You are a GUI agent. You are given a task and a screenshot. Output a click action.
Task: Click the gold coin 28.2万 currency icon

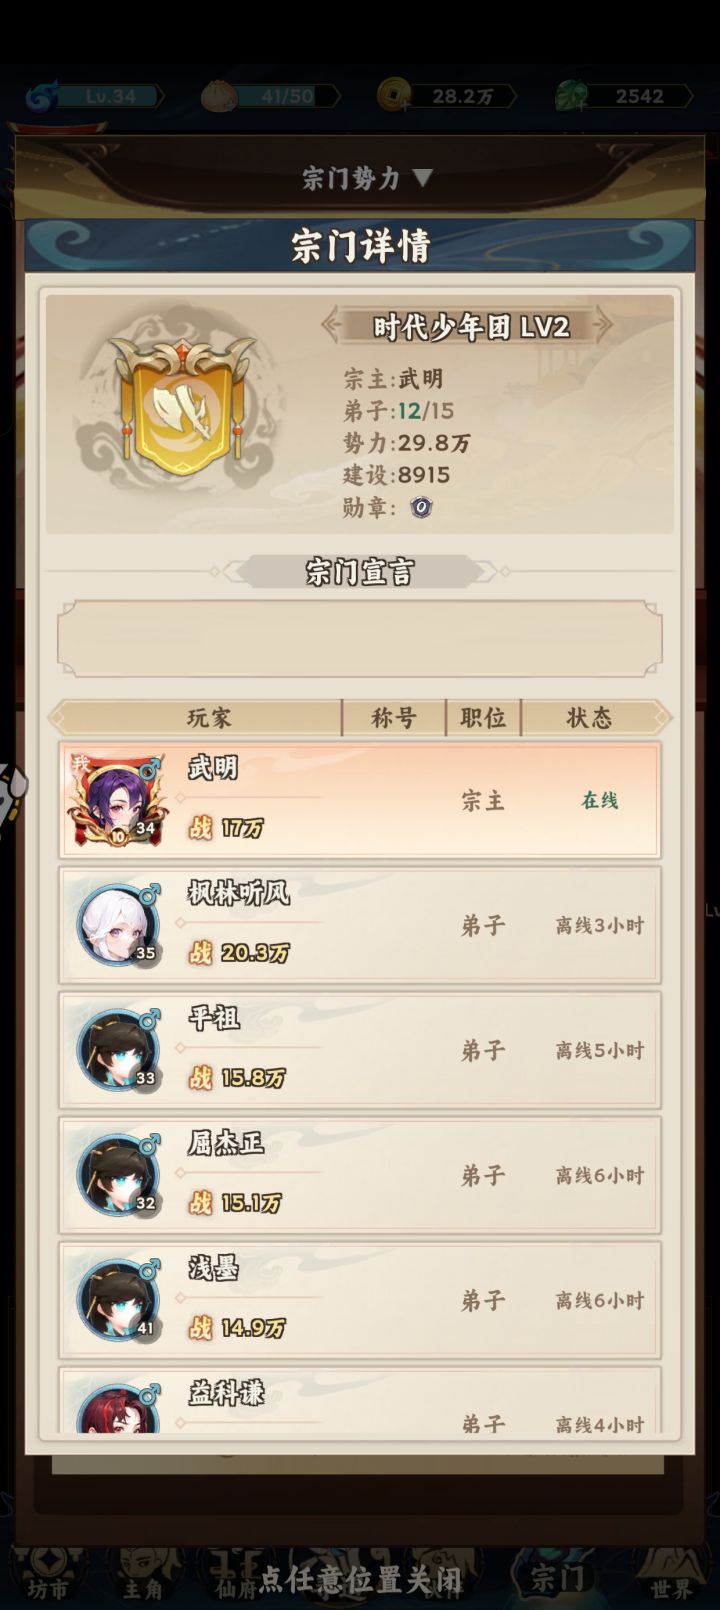click(394, 95)
